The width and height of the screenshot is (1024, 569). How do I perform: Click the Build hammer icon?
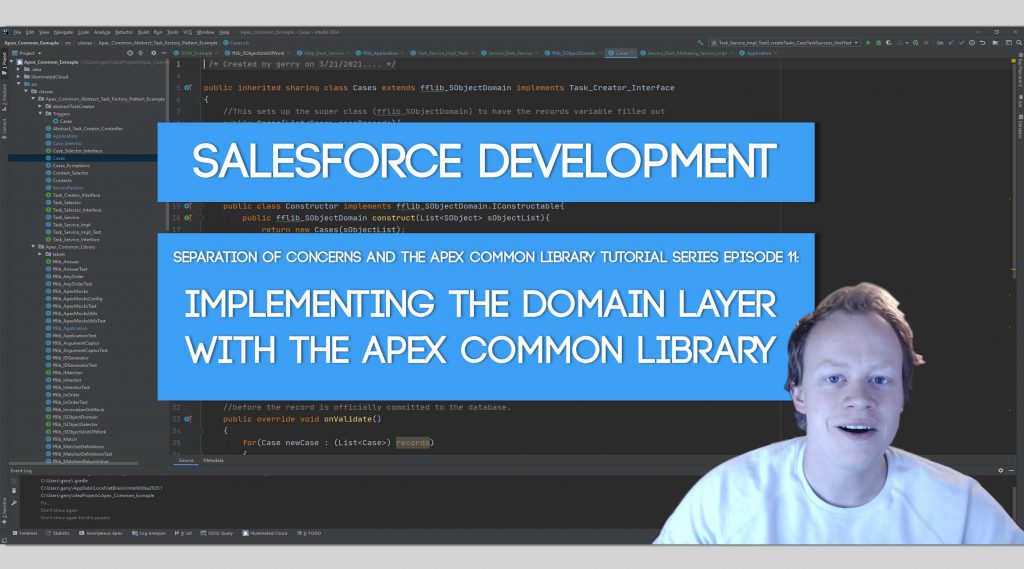pos(701,42)
